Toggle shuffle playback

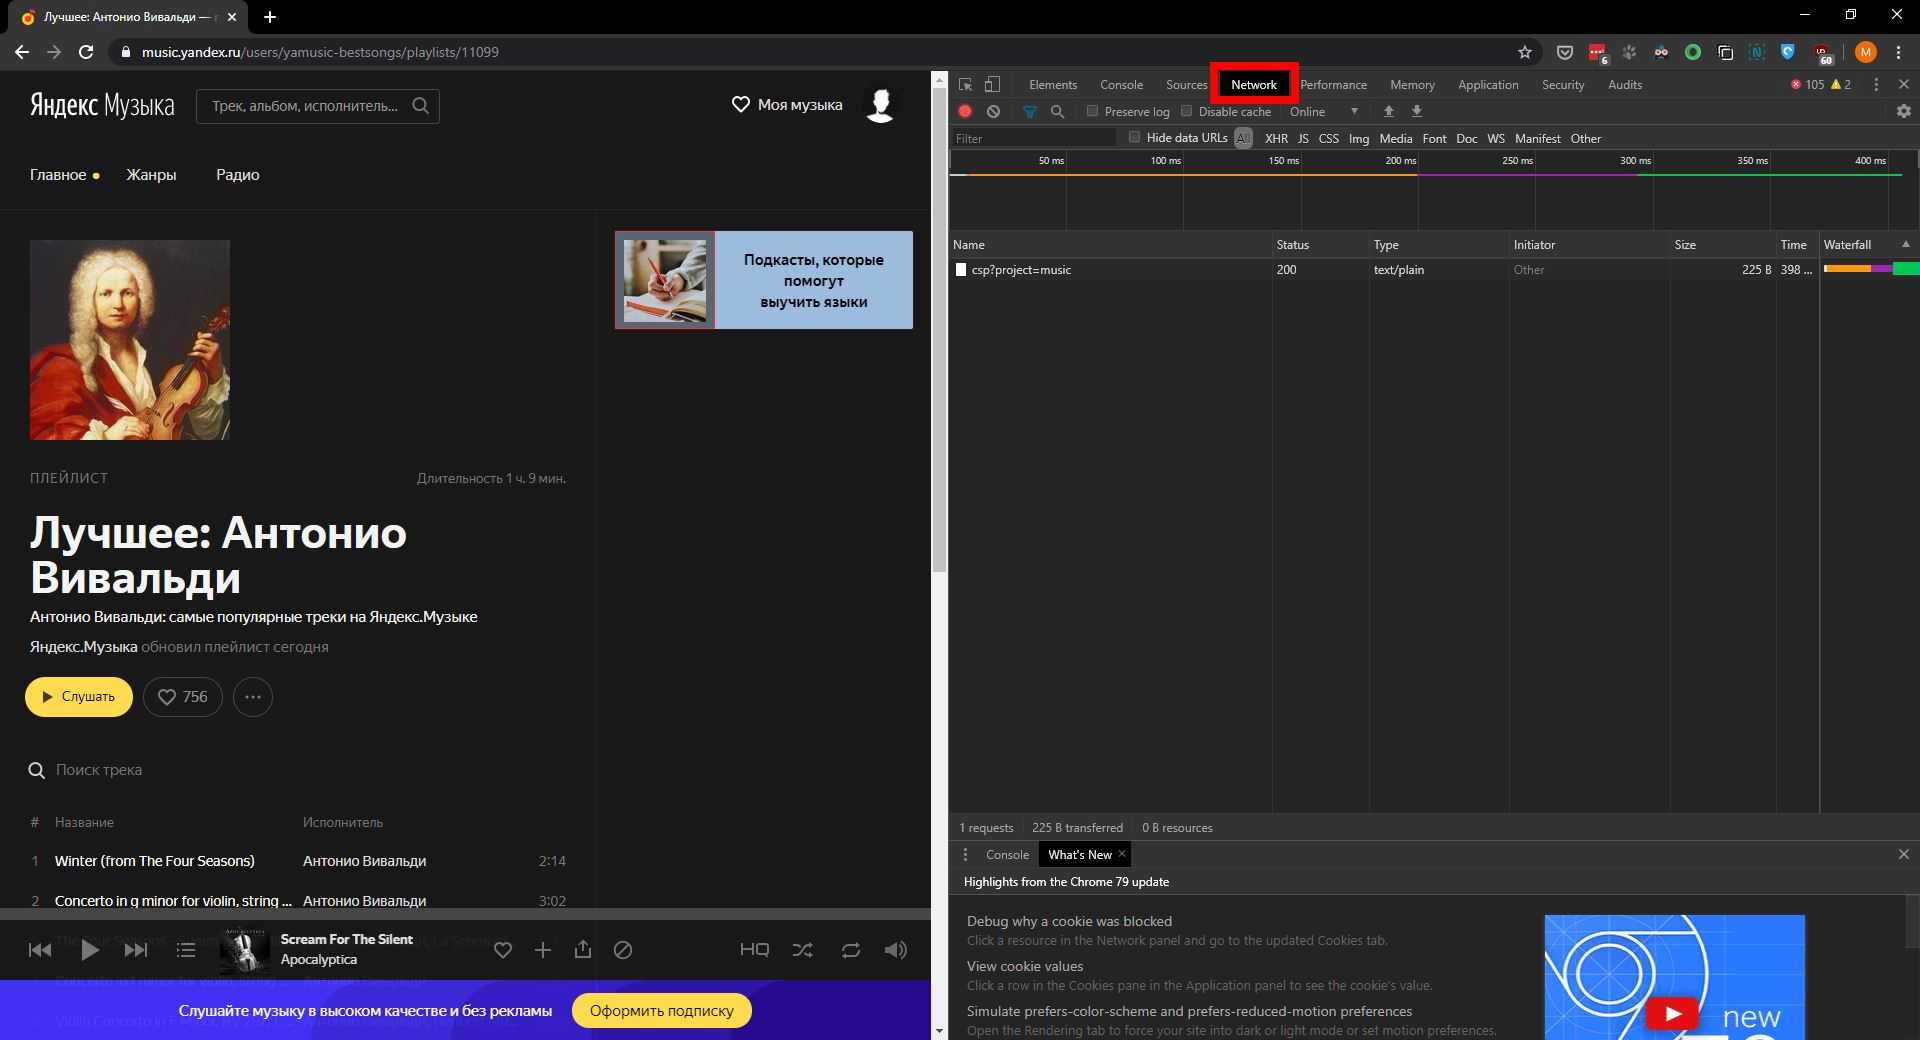803,950
